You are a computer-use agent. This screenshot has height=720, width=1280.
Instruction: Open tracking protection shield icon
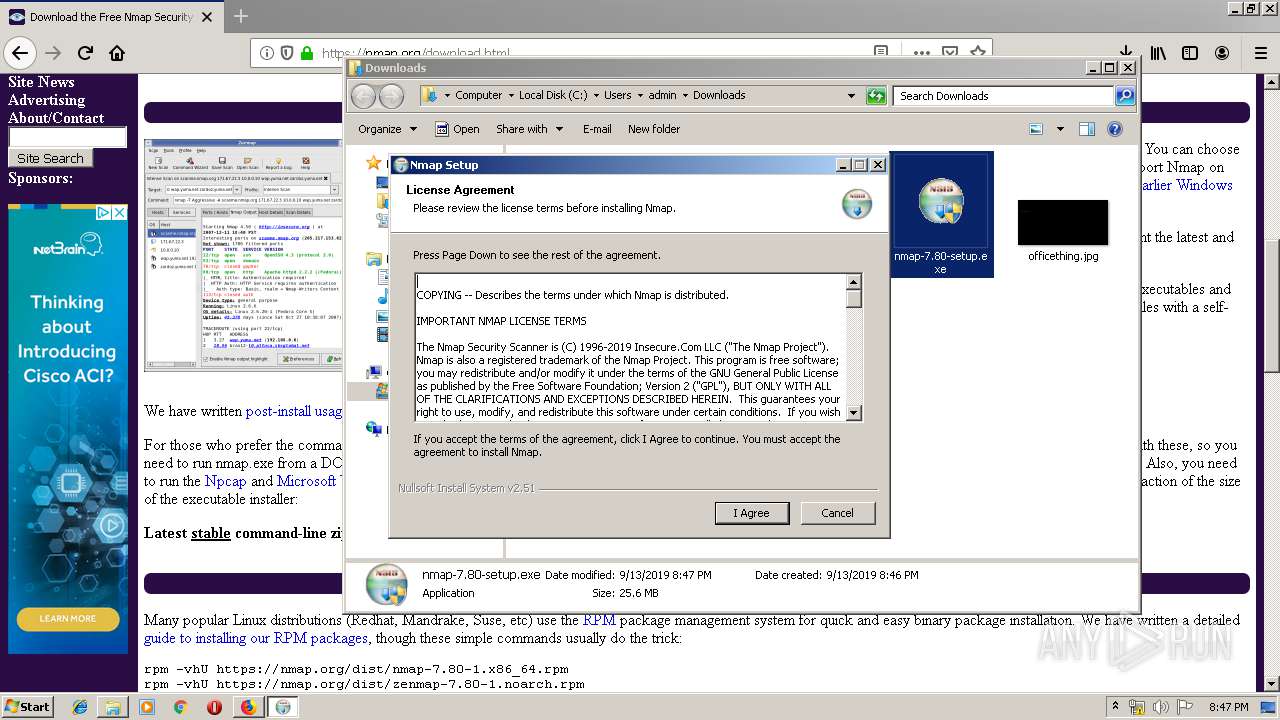(287, 53)
